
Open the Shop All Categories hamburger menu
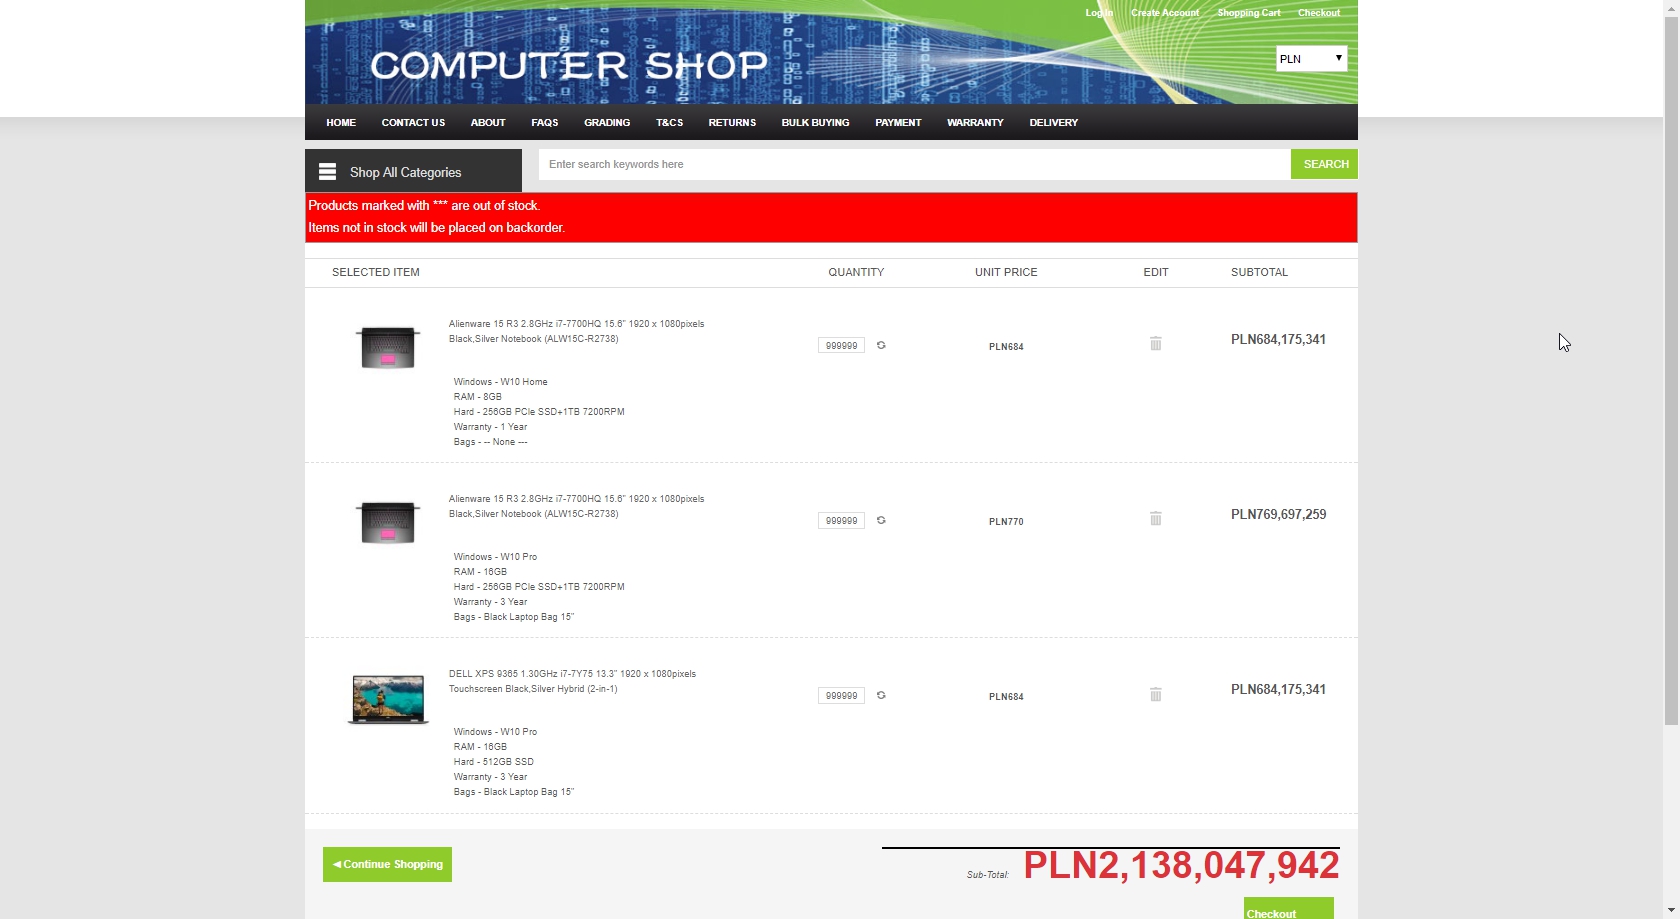[x=327, y=172]
